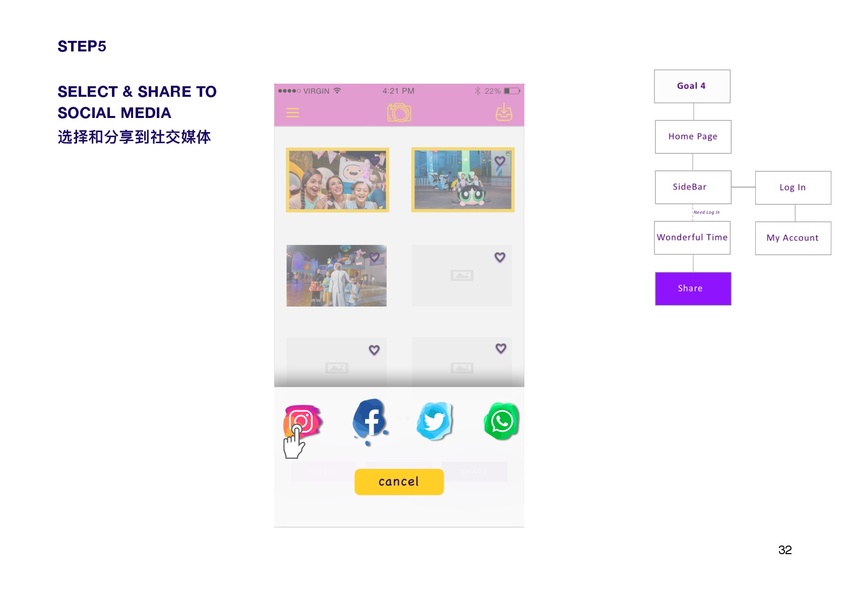
Task: Select the Adventure Time group selfie thumbnail
Action: coord(337,180)
